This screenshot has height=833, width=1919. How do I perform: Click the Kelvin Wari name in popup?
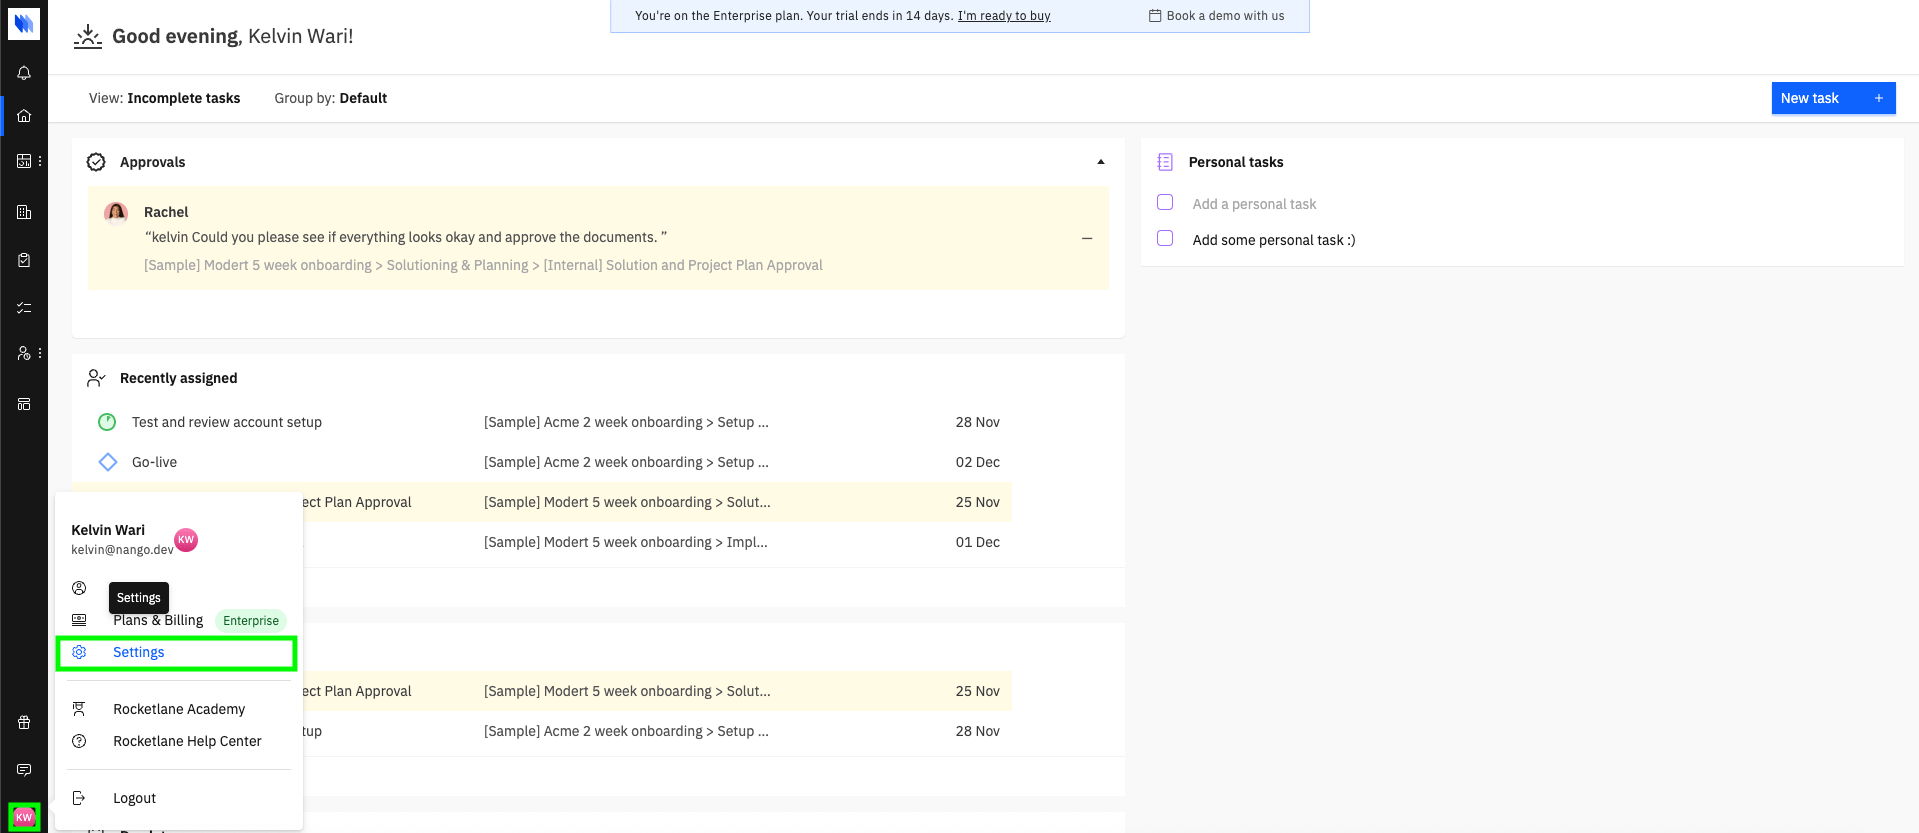108,530
